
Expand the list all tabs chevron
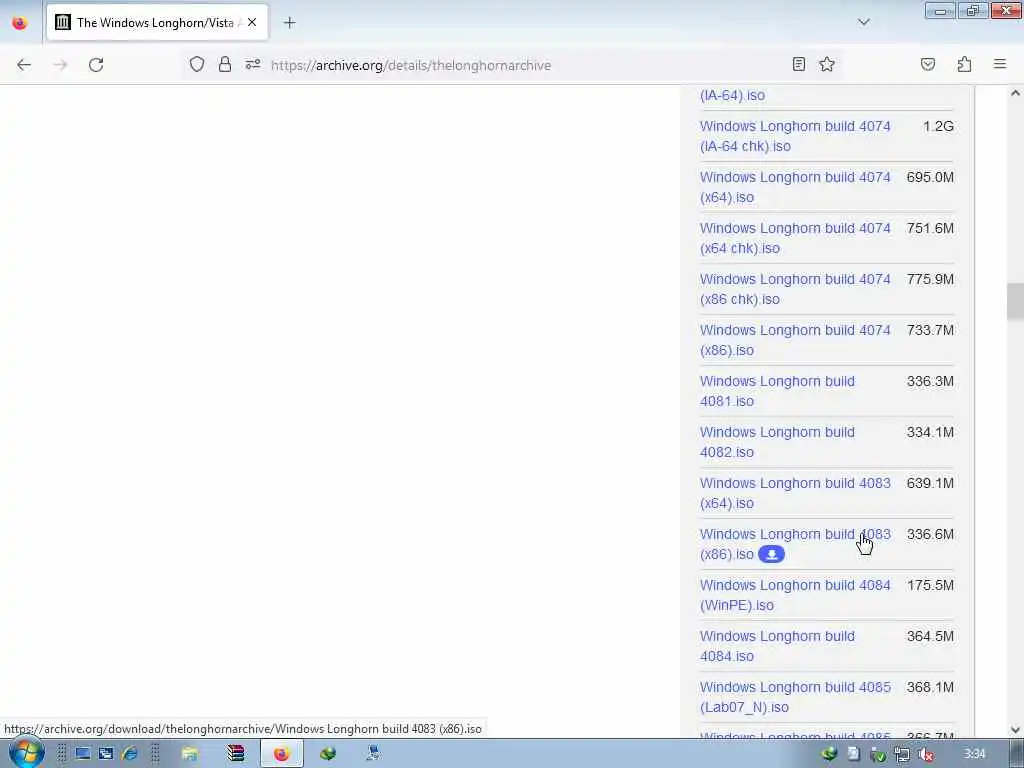863,22
